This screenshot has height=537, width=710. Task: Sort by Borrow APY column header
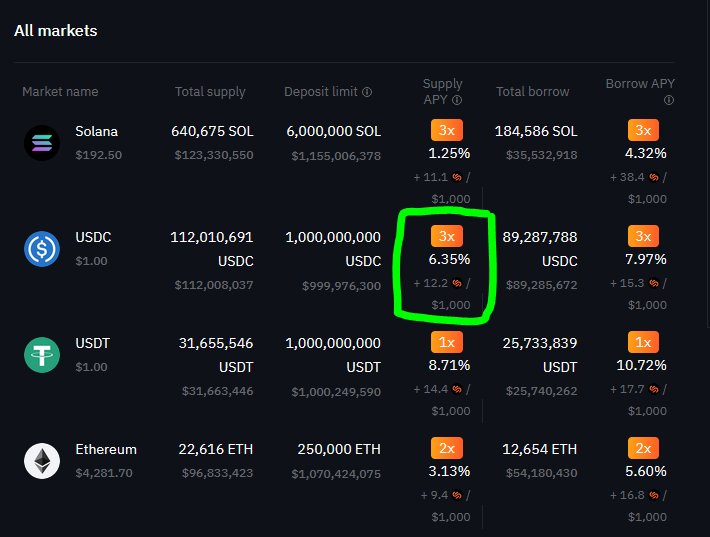click(x=640, y=84)
